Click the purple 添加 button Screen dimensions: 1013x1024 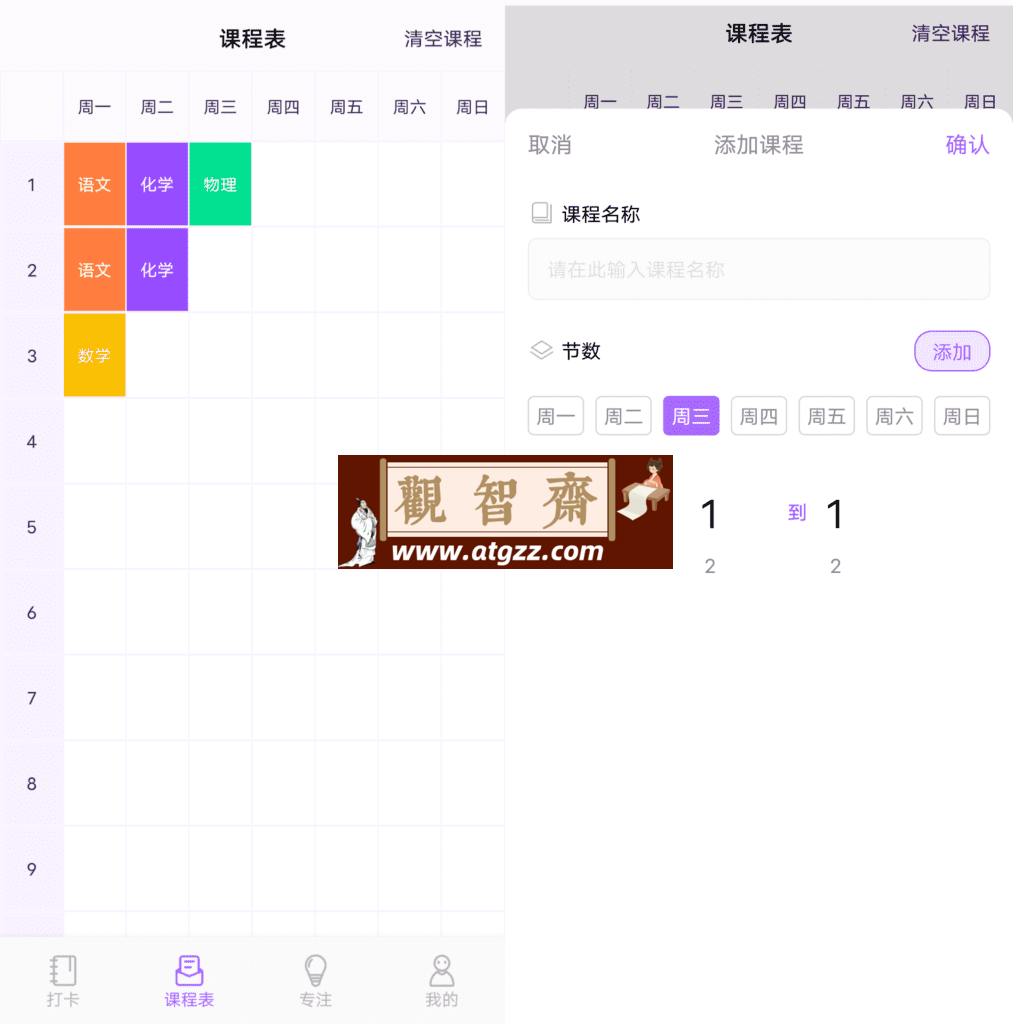(952, 351)
